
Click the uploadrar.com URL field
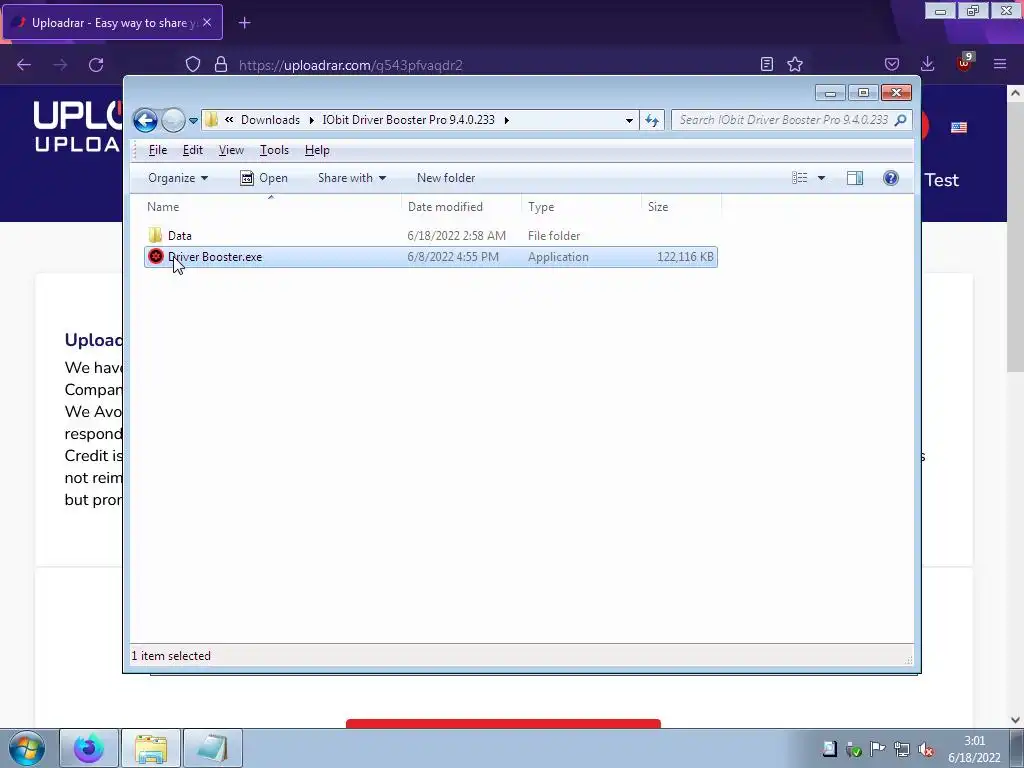click(351, 65)
